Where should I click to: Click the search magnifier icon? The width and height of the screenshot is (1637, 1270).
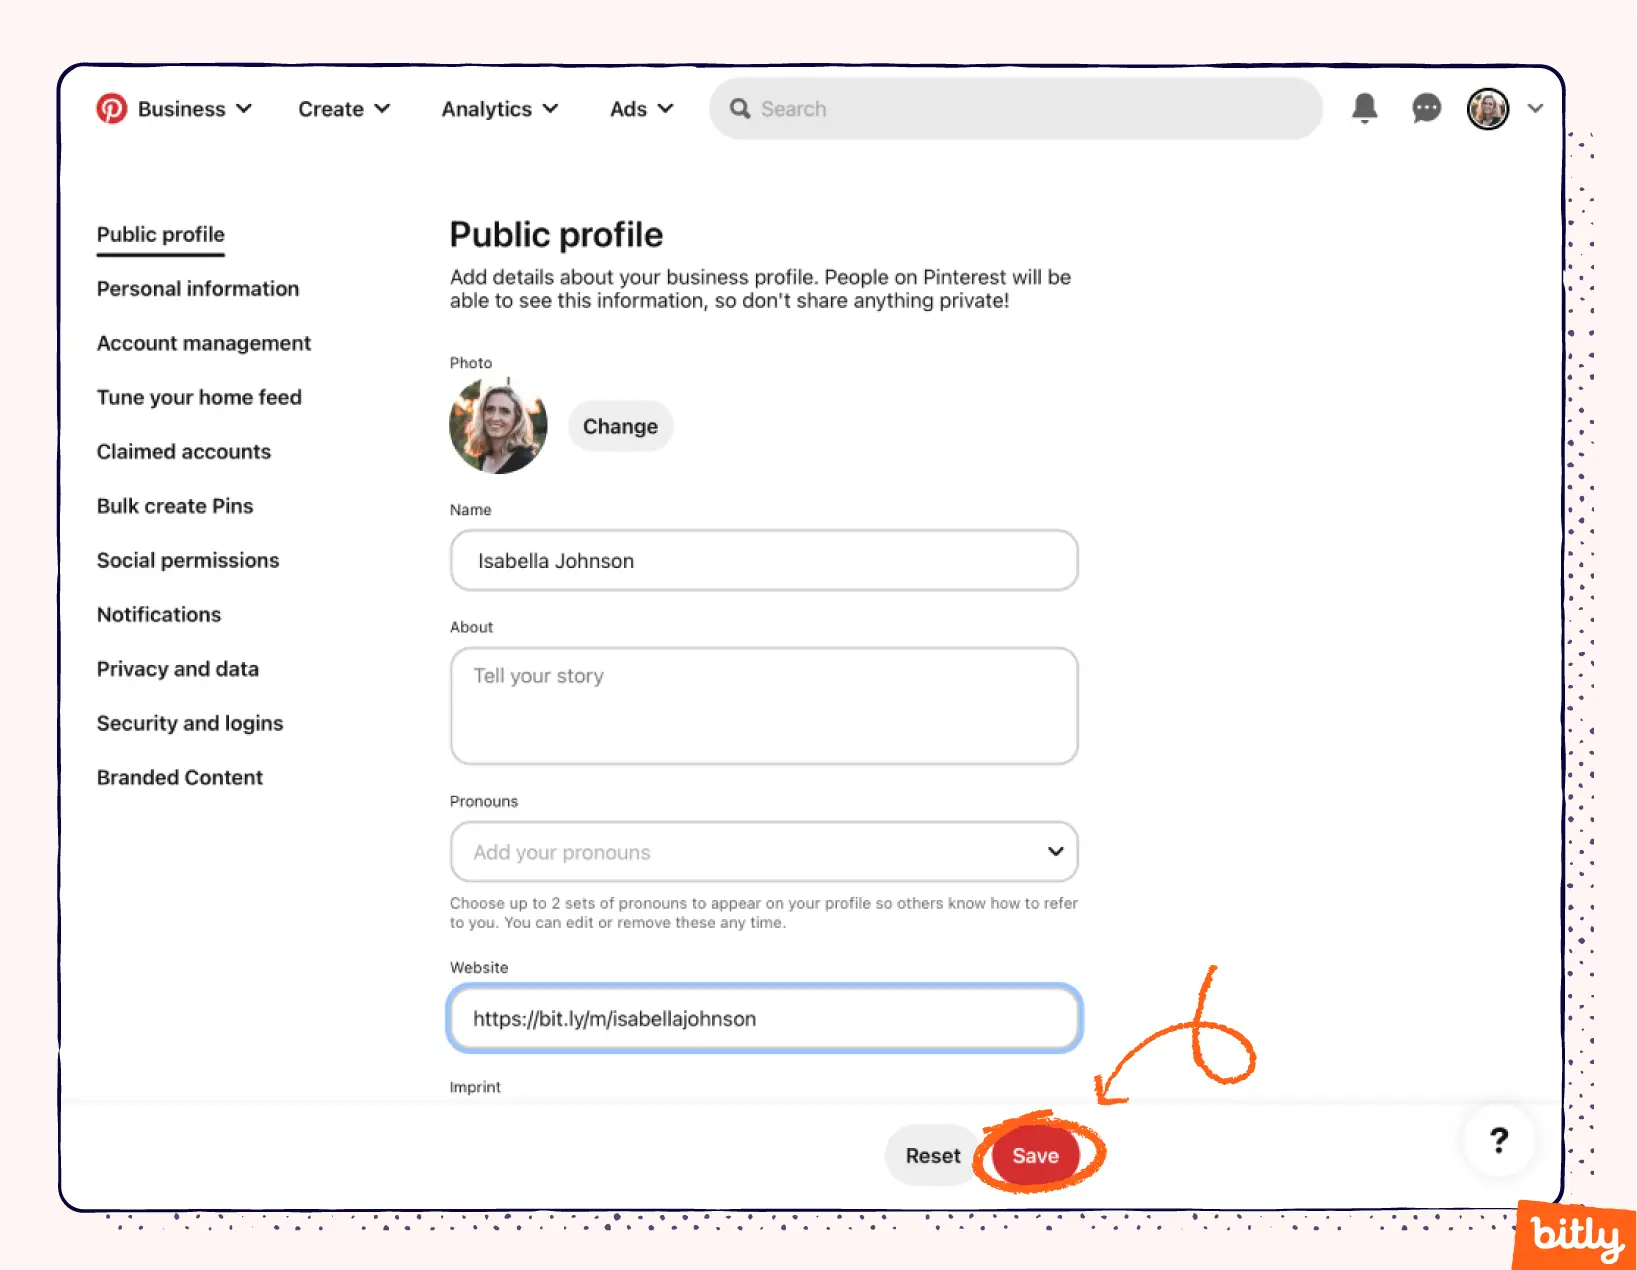[739, 109]
